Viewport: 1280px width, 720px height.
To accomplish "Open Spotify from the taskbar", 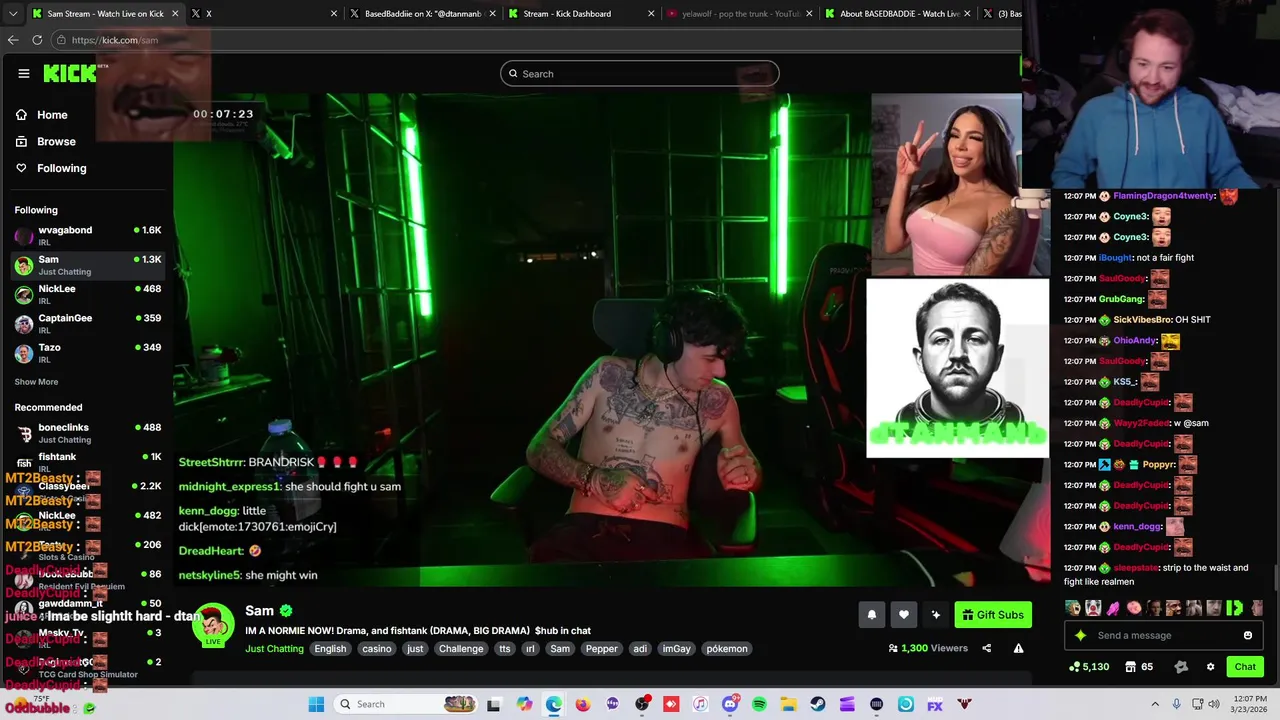I will [x=759, y=704].
